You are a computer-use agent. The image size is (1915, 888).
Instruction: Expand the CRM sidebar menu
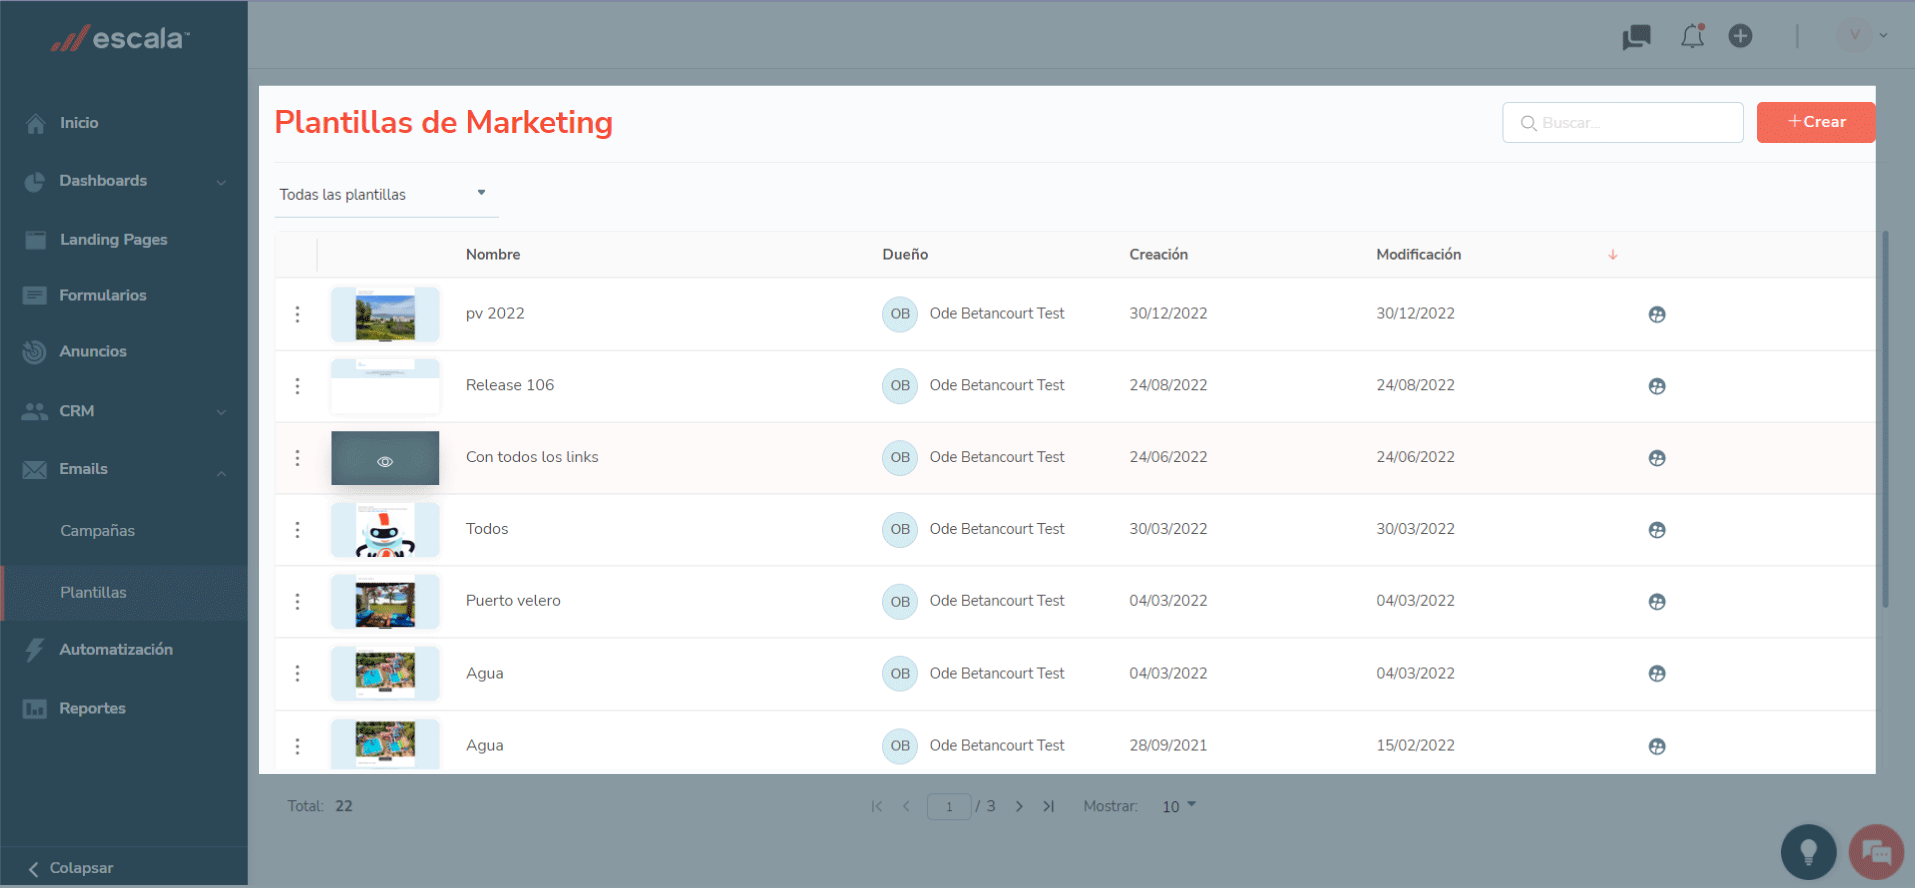[124, 411]
